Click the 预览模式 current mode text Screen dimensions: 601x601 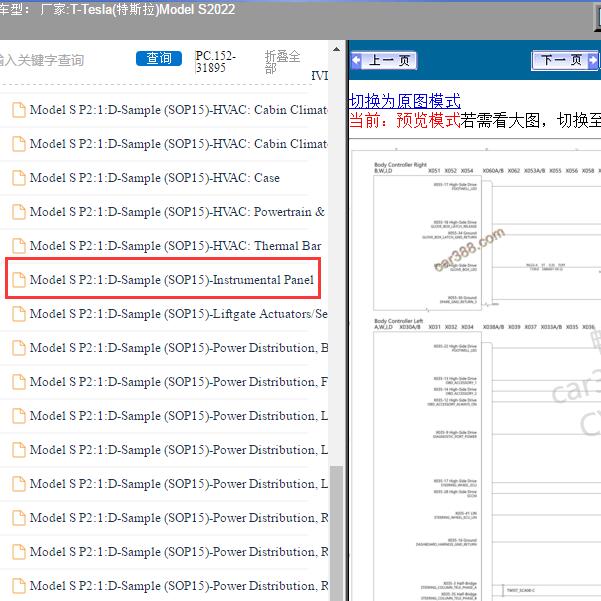(428, 120)
